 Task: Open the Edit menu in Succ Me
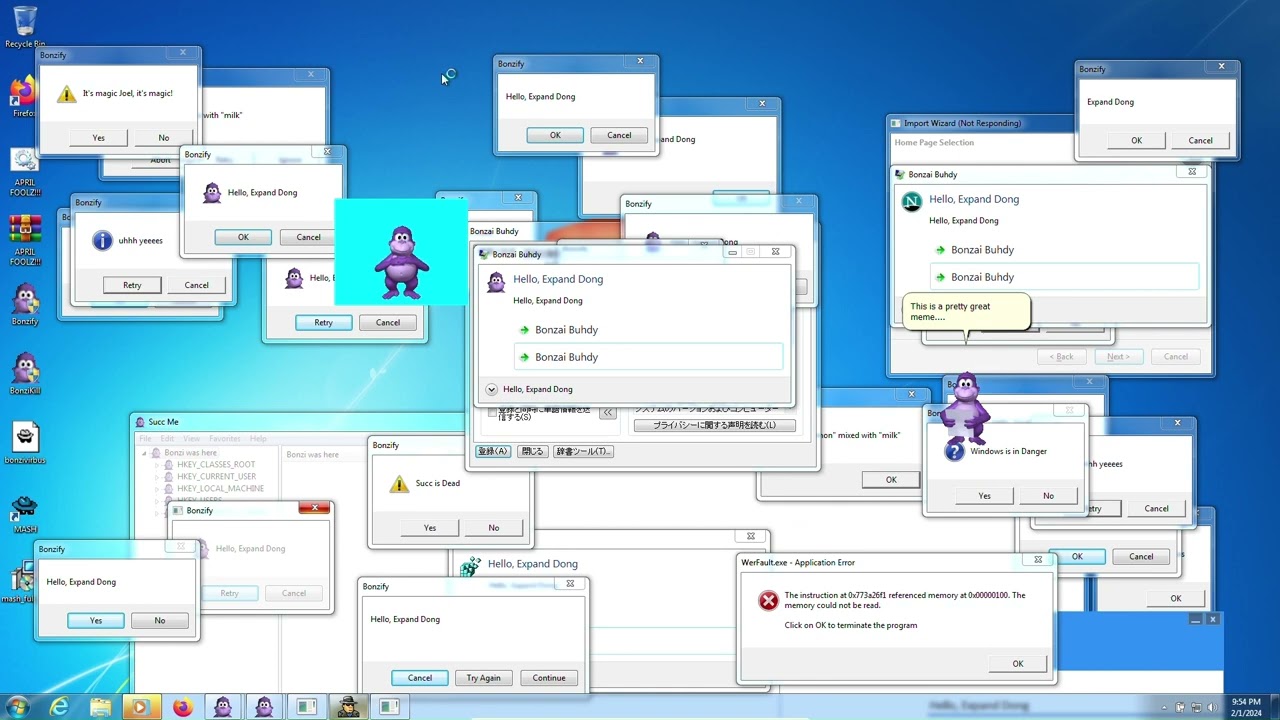click(x=167, y=439)
